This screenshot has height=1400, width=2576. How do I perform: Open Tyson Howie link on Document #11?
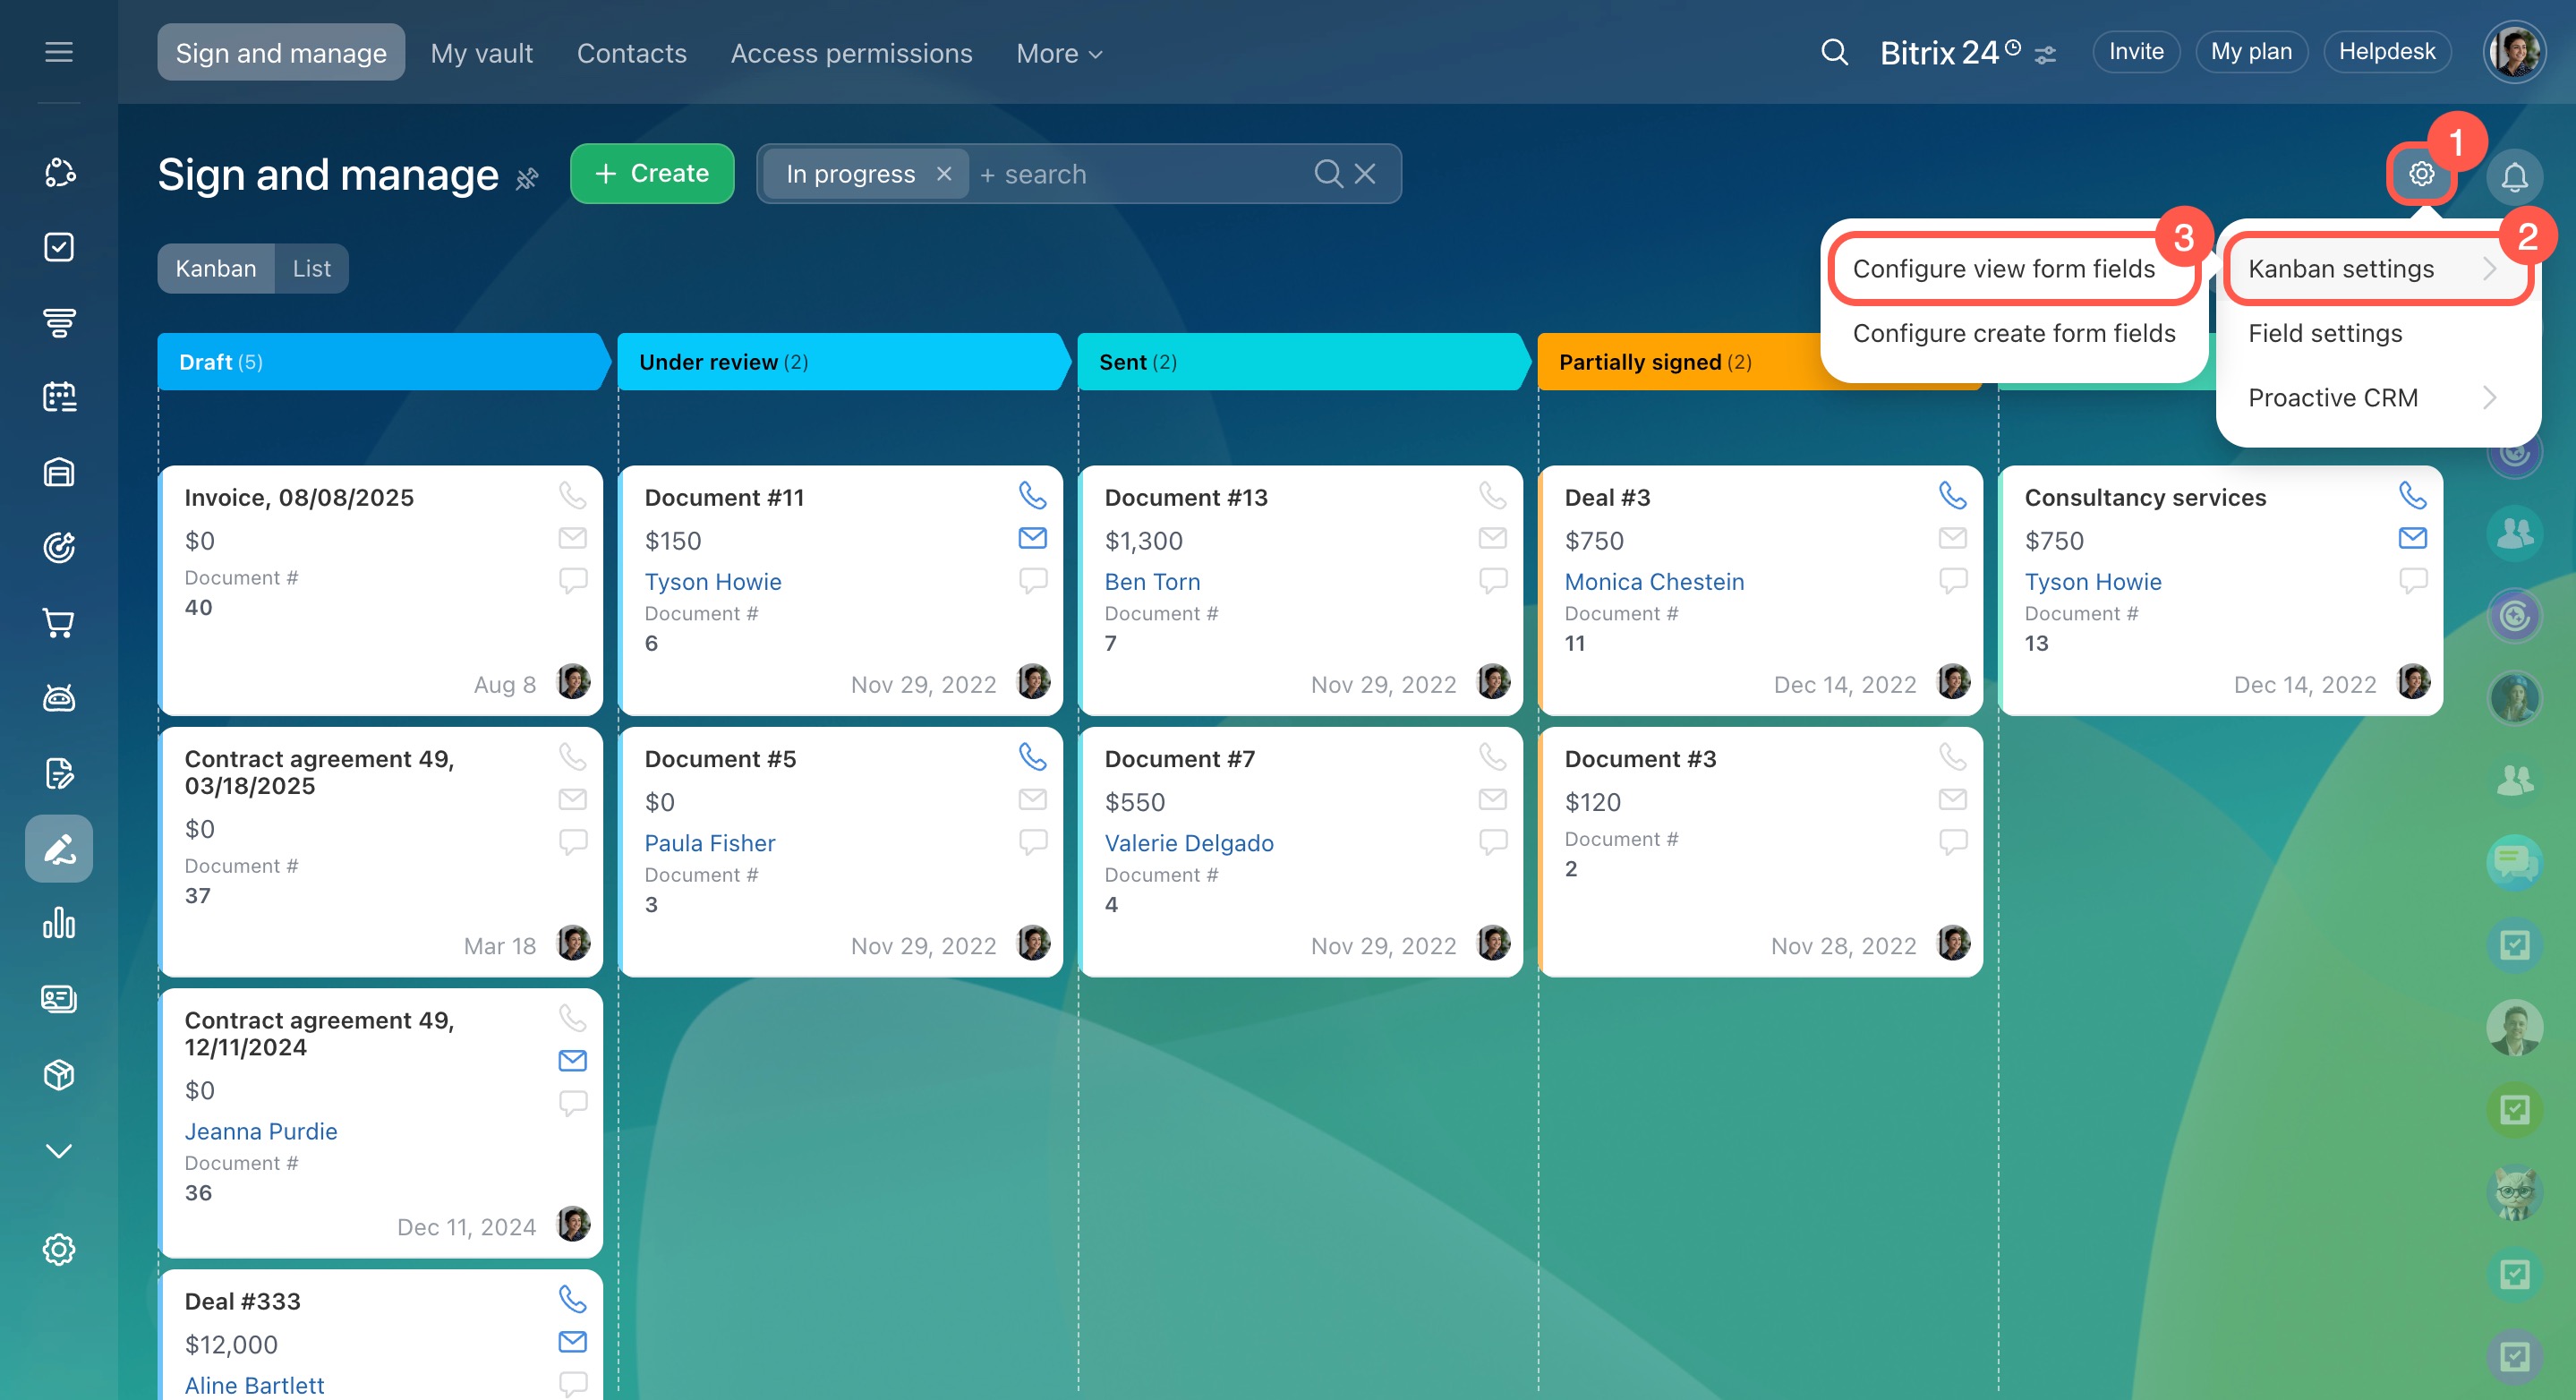pos(713,582)
